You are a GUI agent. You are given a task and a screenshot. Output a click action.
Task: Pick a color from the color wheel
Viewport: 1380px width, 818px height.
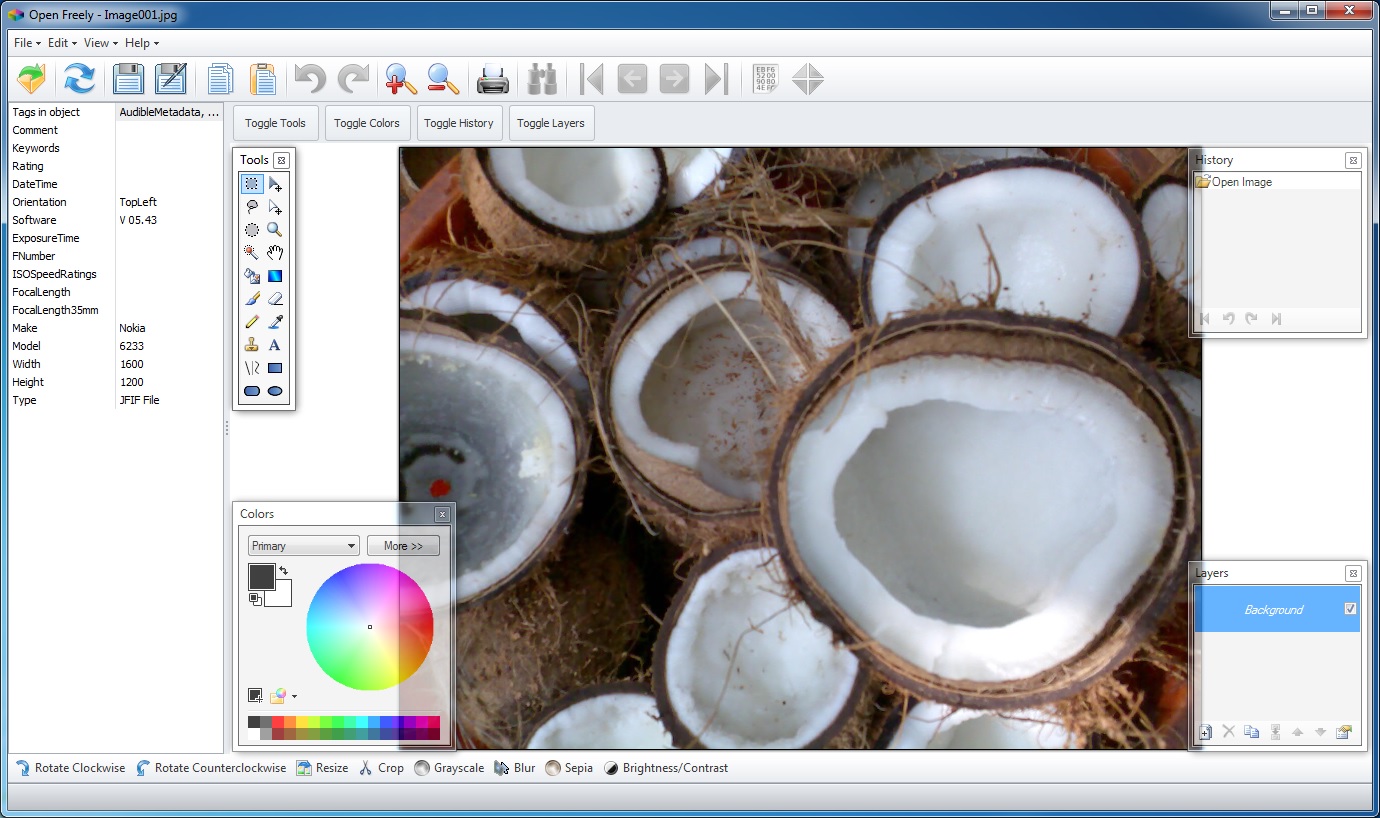pos(370,627)
